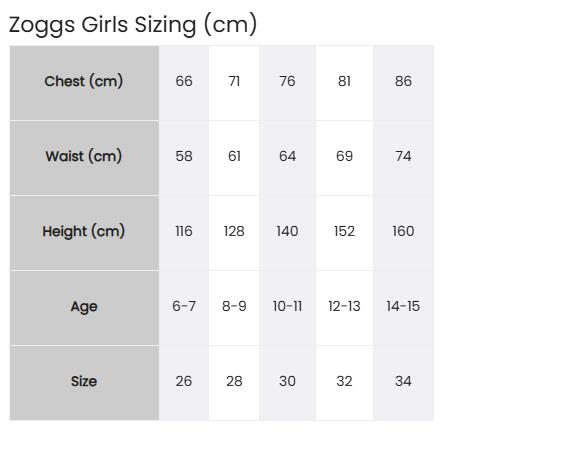Select waist value 69 cell
This screenshot has width=576, height=452.
344,158
